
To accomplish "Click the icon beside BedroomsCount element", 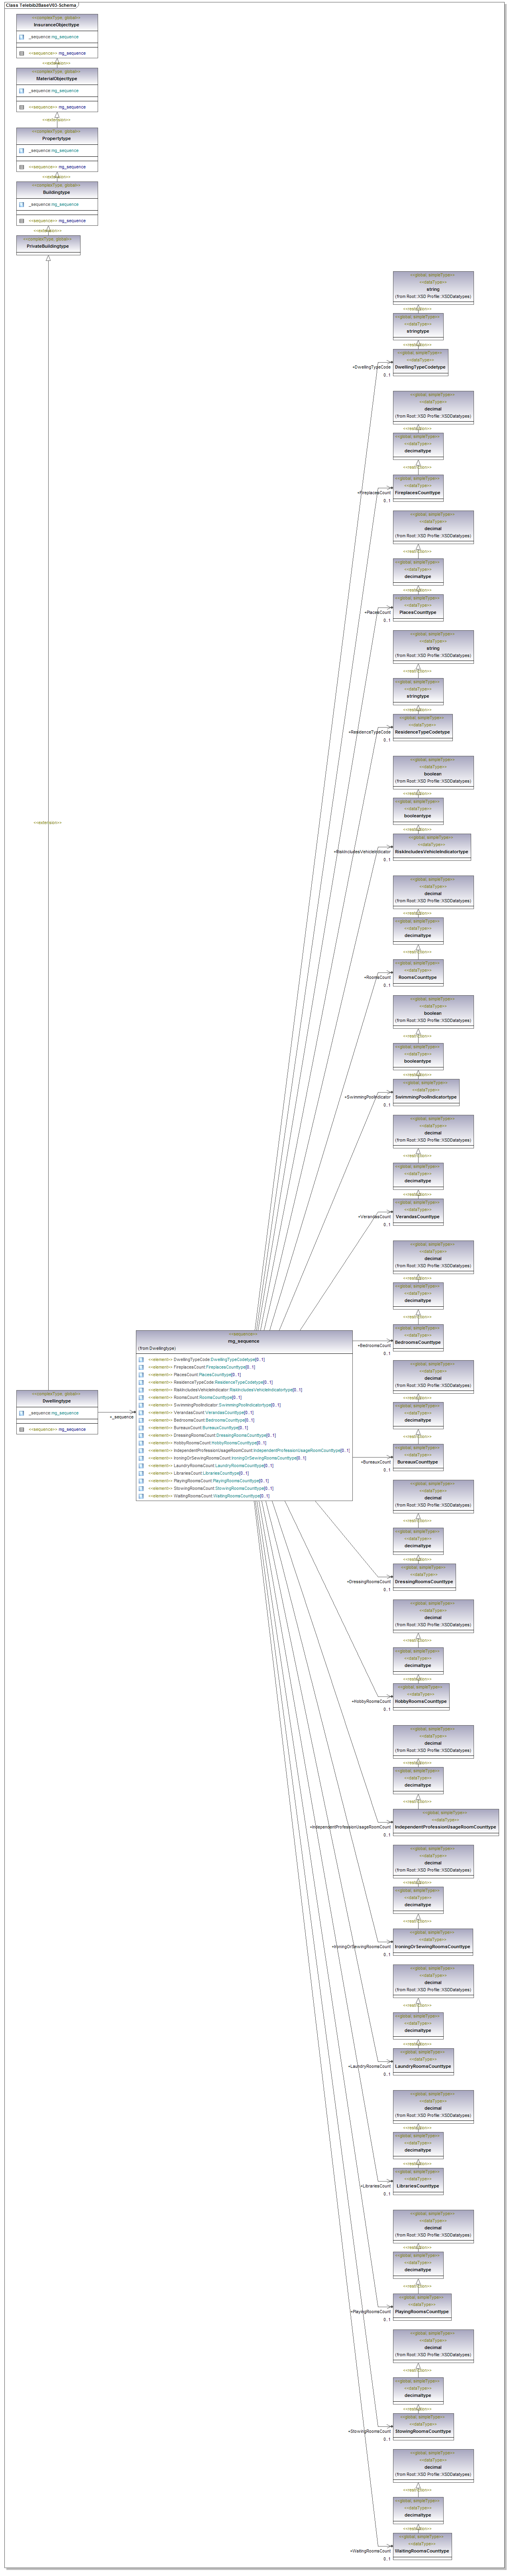I will [141, 1420].
